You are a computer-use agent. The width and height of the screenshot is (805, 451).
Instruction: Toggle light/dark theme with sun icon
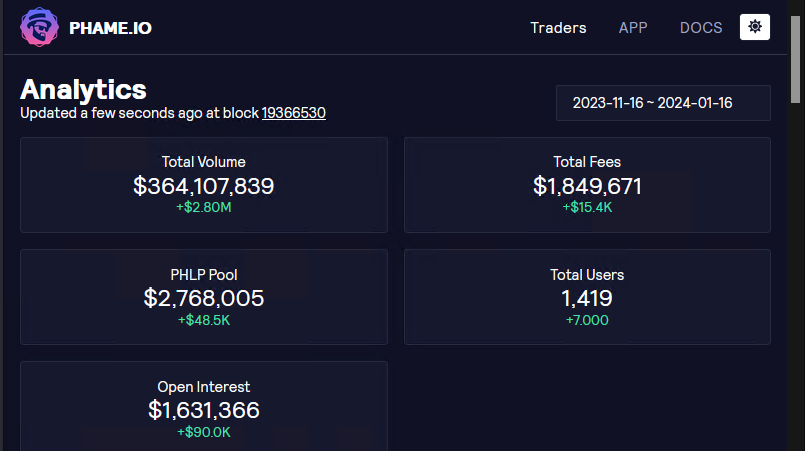755,27
